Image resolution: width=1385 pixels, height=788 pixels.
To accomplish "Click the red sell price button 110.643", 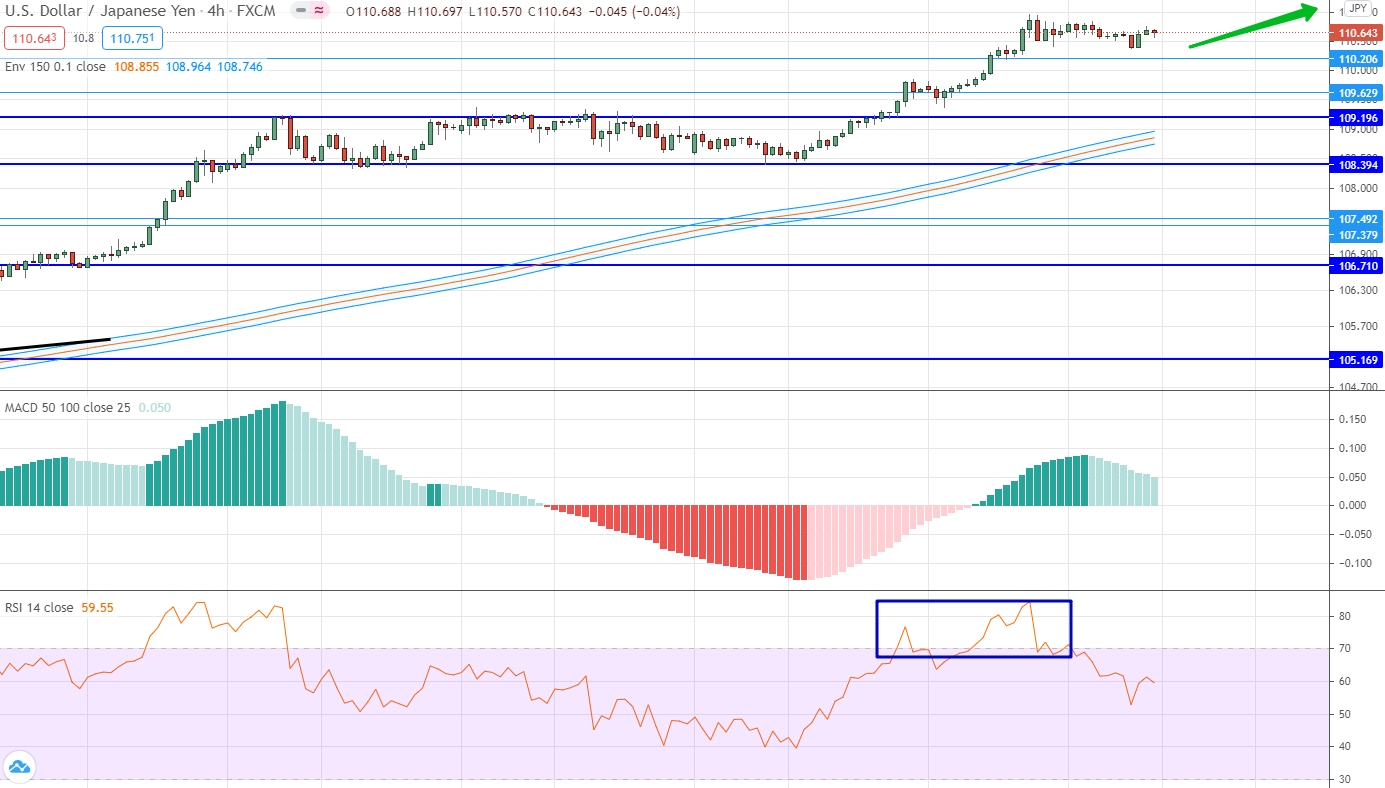I will click(35, 38).
